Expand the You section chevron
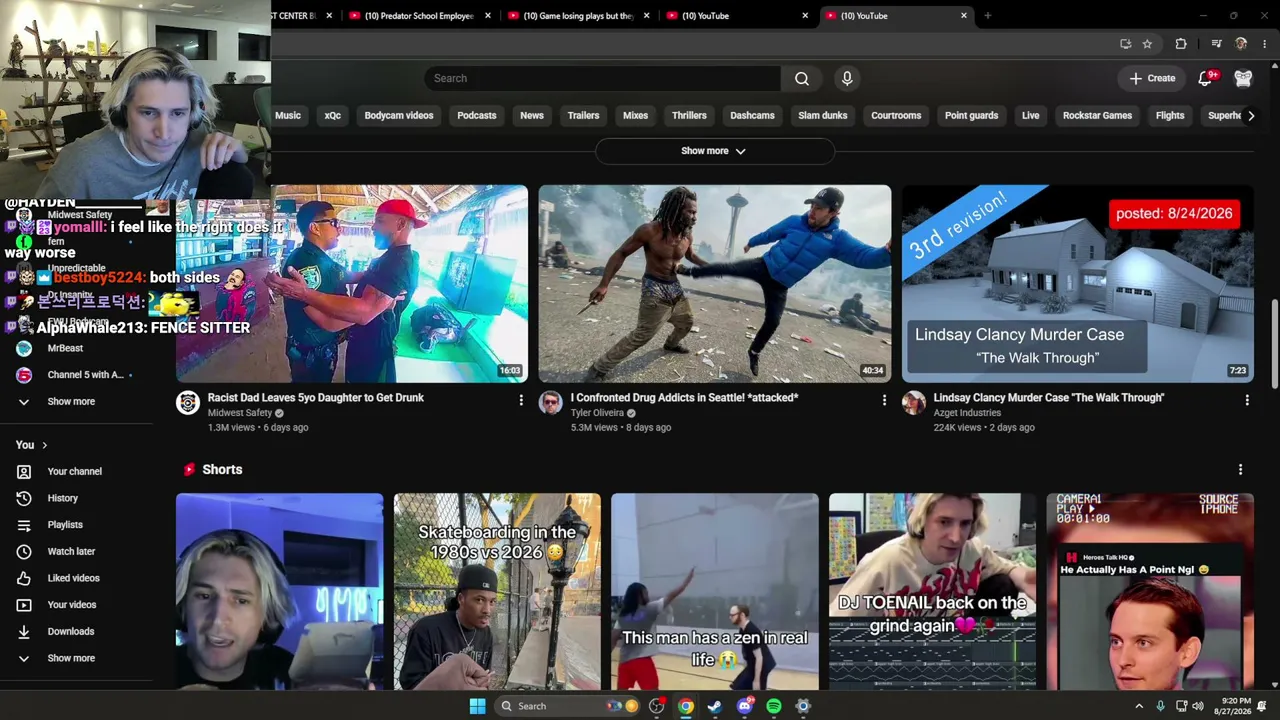 point(44,445)
